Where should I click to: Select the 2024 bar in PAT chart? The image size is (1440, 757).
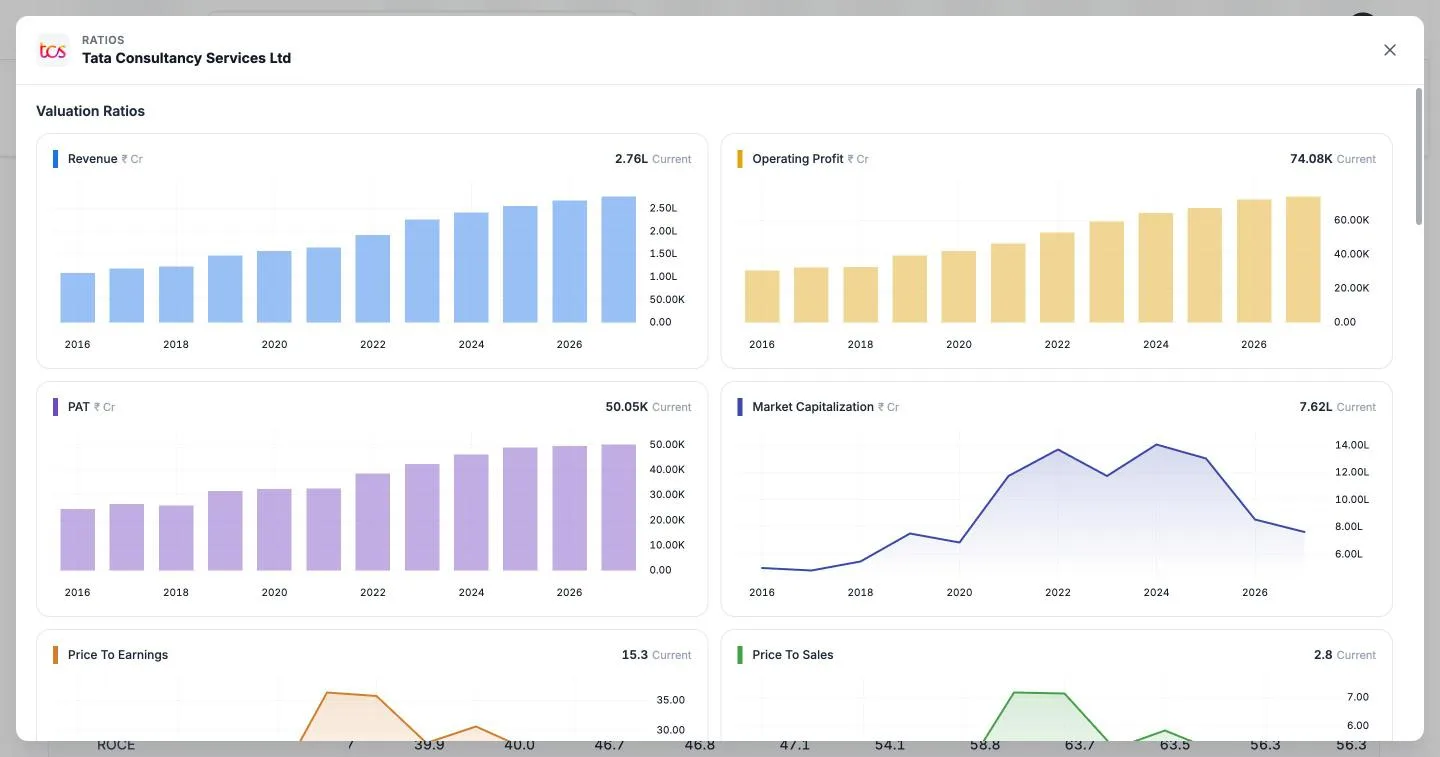point(471,512)
